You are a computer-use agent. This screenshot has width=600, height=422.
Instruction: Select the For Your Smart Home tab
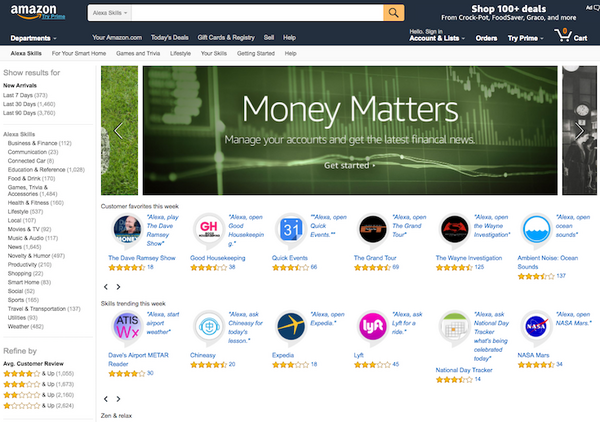tap(79, 54)
